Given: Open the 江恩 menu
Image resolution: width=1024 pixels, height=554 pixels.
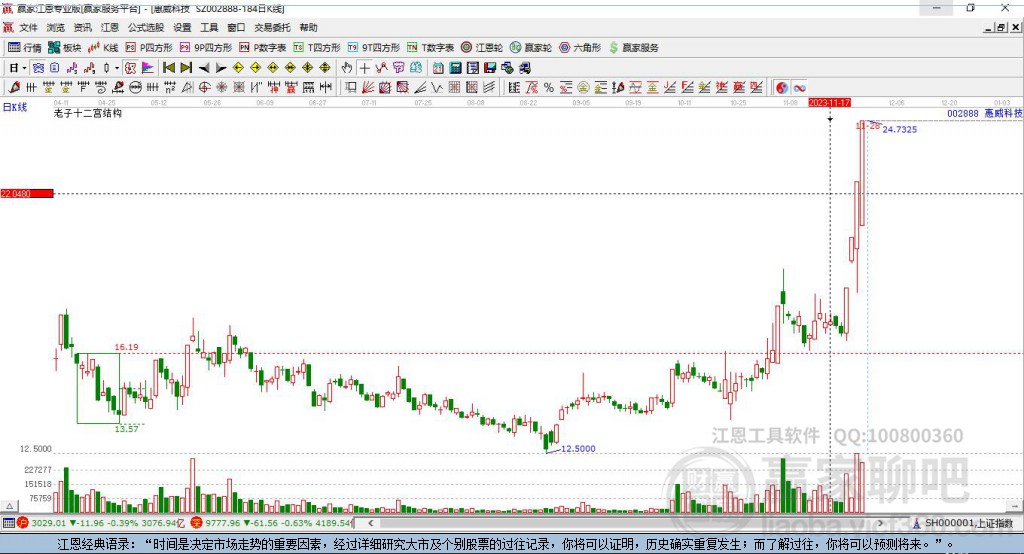Looking at the screenshot, I should (110, 27).
